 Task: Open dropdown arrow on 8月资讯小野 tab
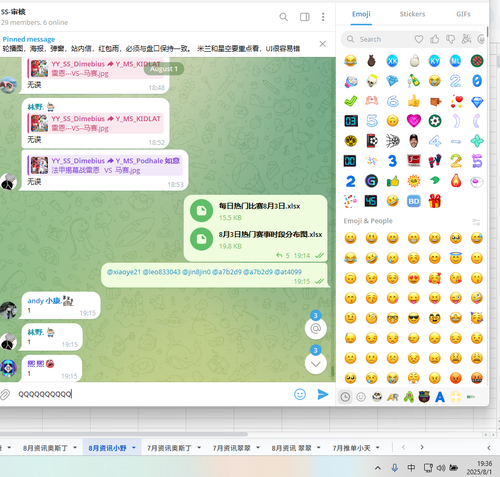[x=134, y=448]
